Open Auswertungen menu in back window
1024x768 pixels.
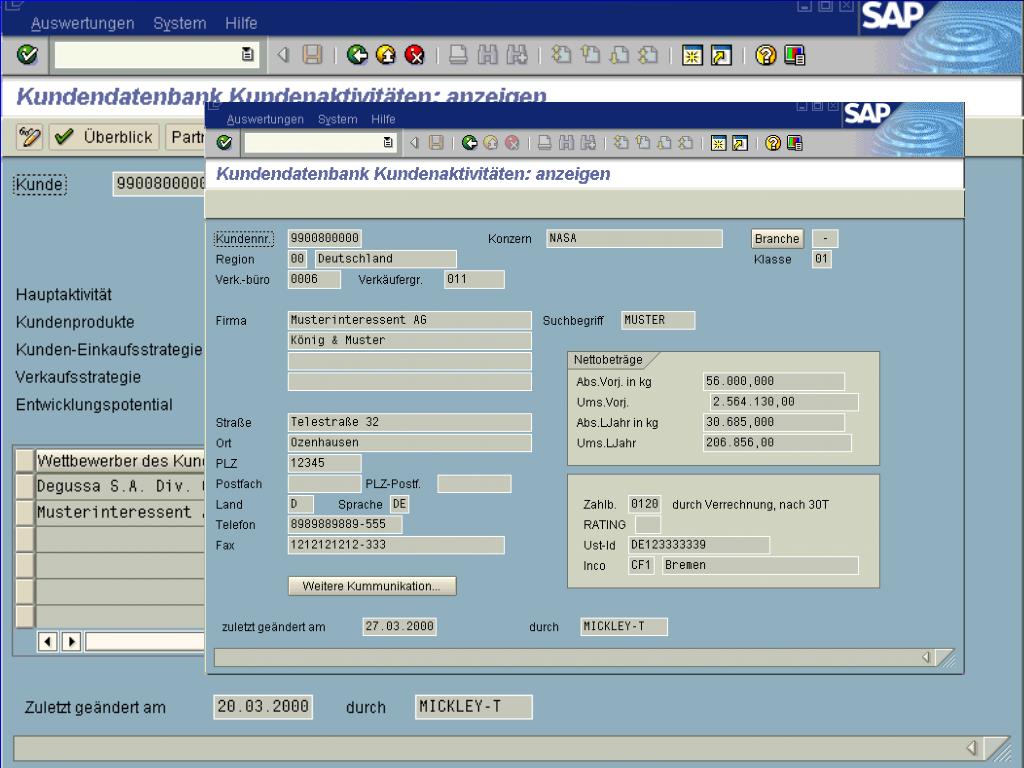82,24
